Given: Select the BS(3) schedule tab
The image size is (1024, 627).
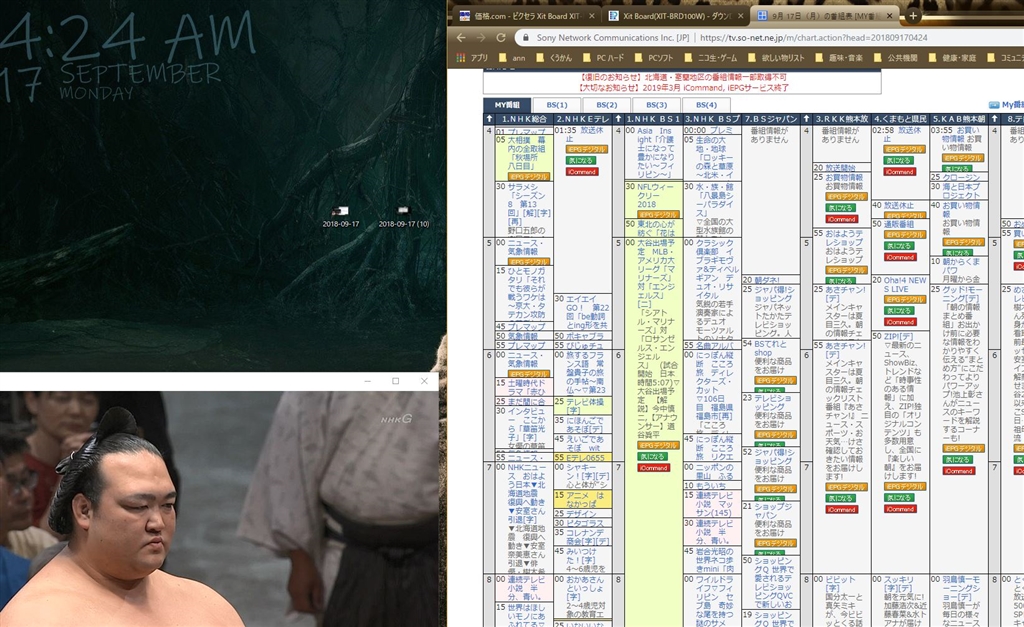Looking at the screenshot, I should pos(656,105).
